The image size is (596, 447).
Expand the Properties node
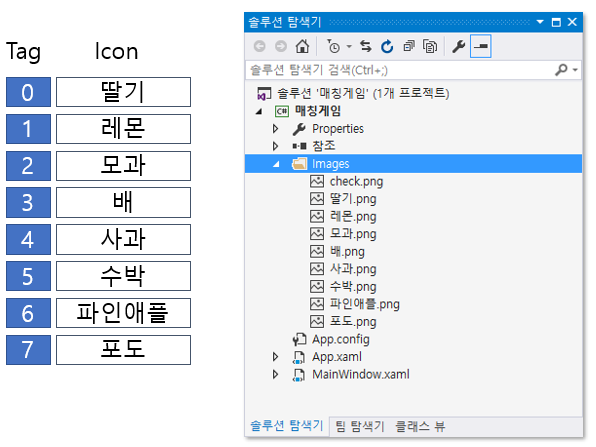tap(276, 129)
